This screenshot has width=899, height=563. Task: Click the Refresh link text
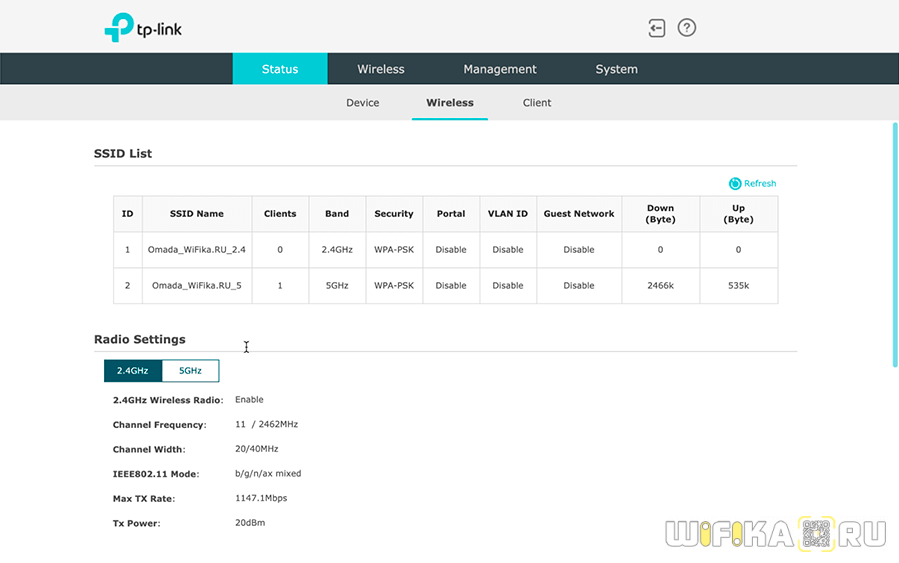click(760, 184)
